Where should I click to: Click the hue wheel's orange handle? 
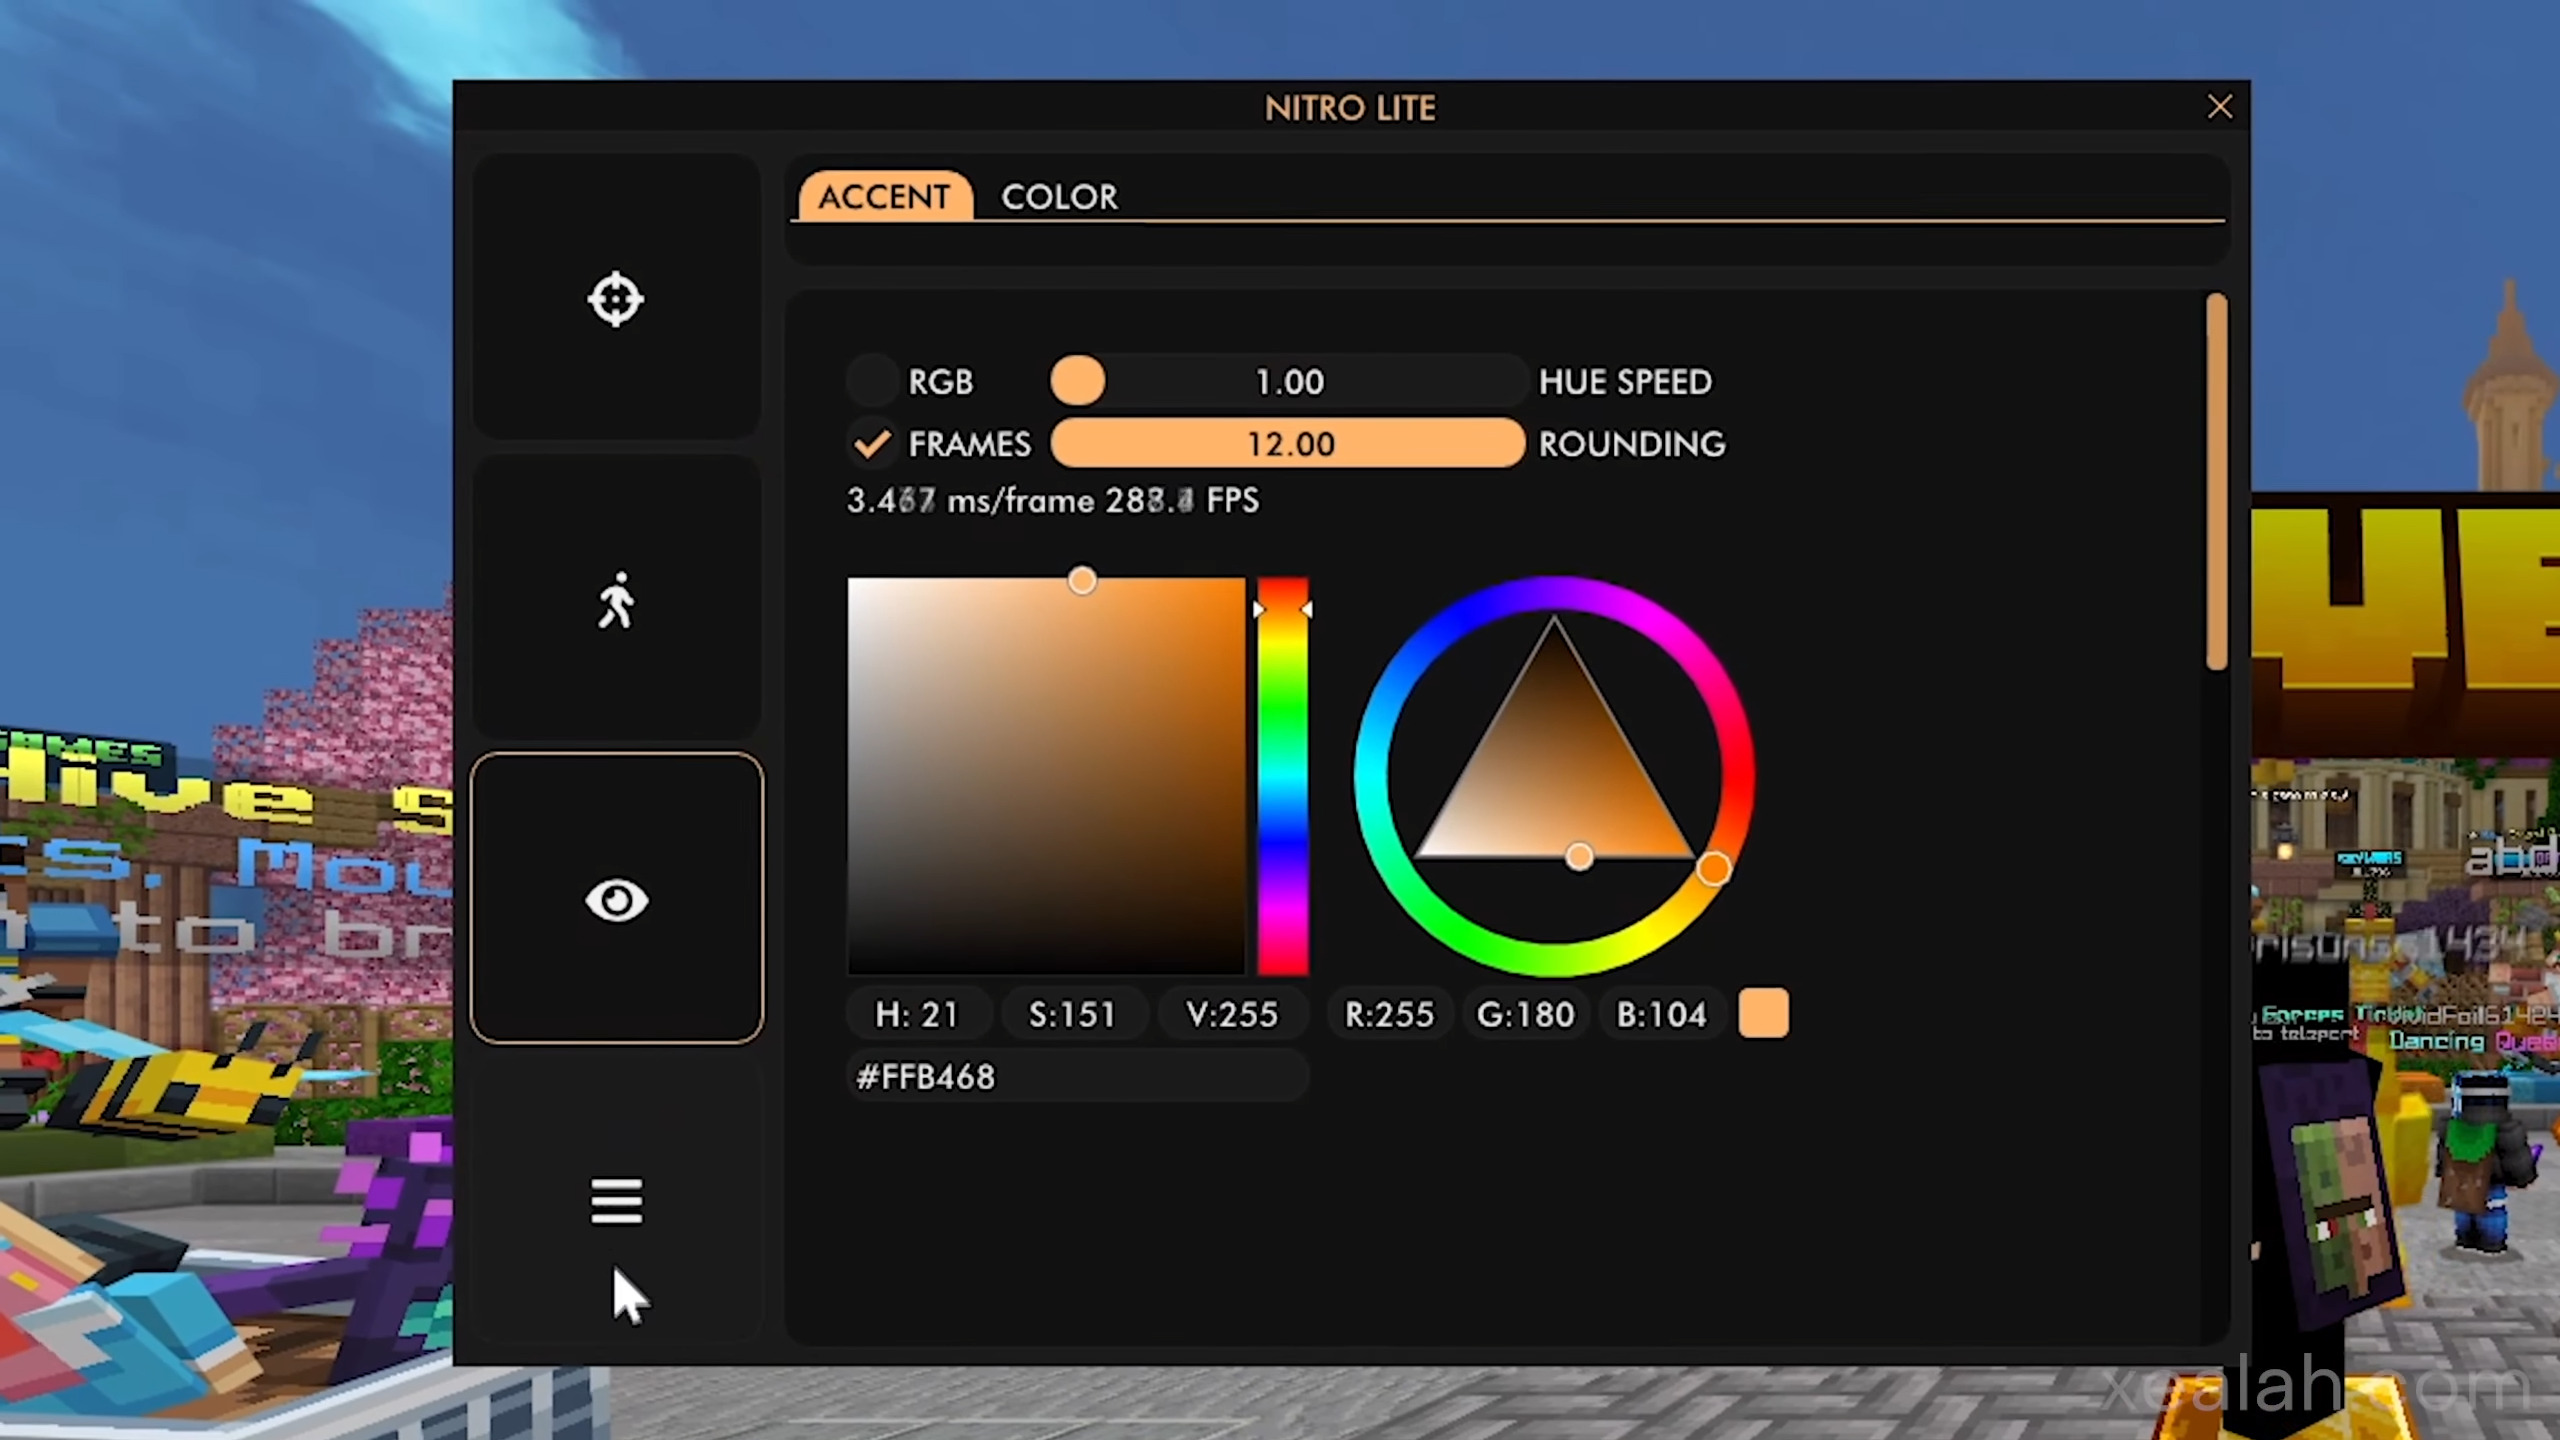tap(1713, 869)
